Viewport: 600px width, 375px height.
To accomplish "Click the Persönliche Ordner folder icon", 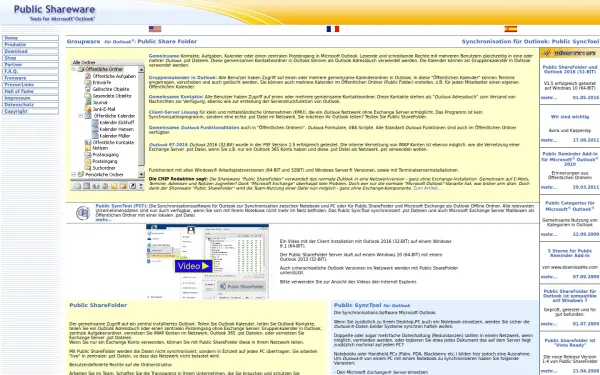I will pos(81,174).
